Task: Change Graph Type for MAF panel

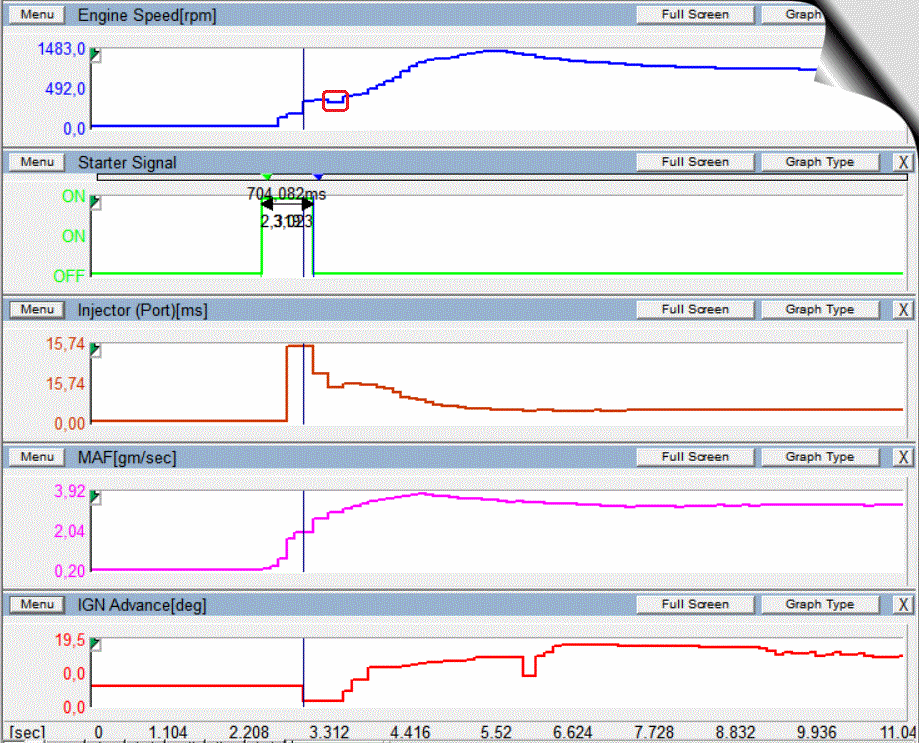Action: (818, 457)
